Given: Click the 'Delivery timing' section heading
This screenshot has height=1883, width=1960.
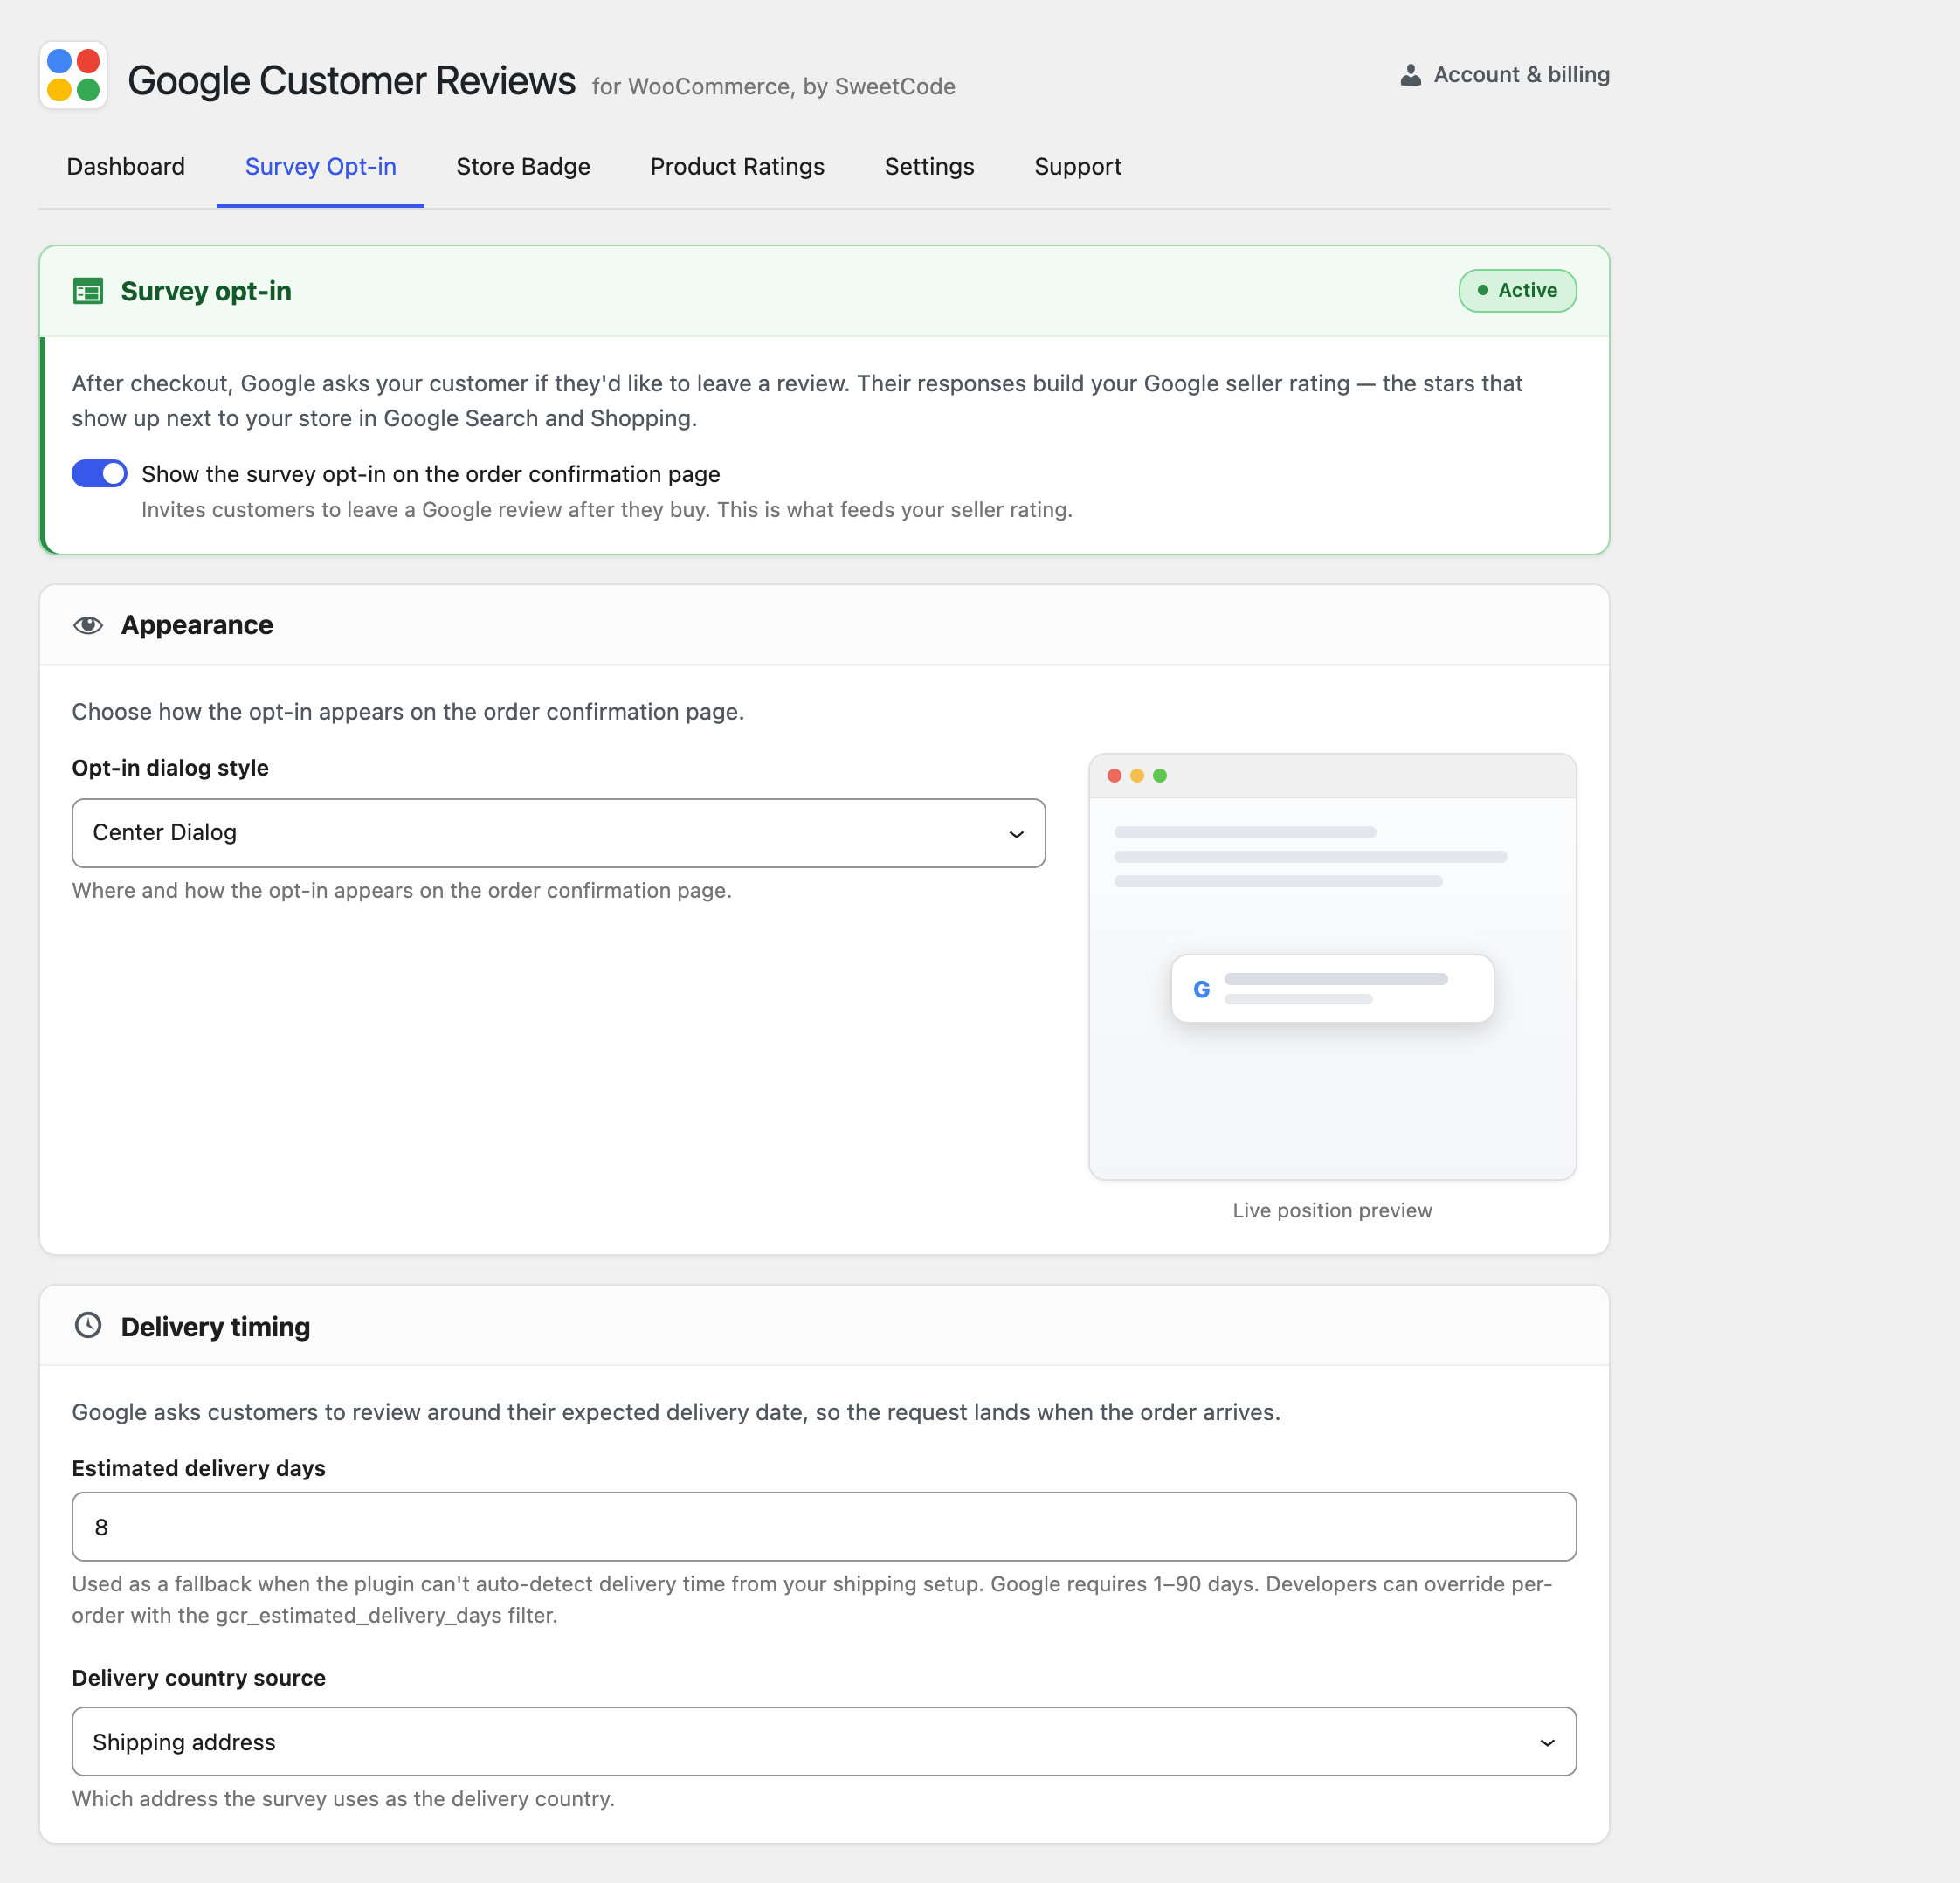Looking at the screenshot, I should pos(215,1326).
